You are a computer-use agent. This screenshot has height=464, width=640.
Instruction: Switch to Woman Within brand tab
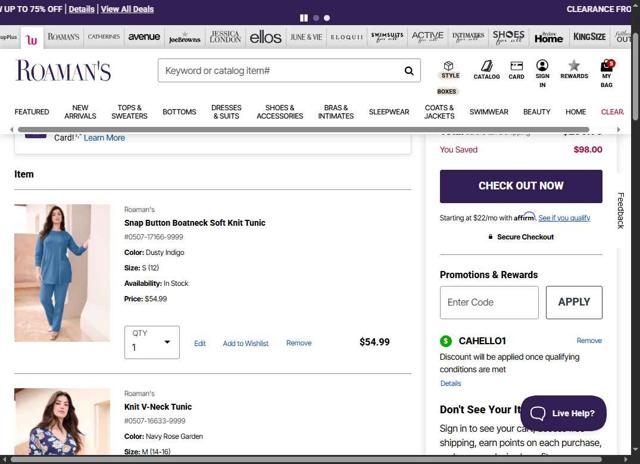(x=32, y=38)
